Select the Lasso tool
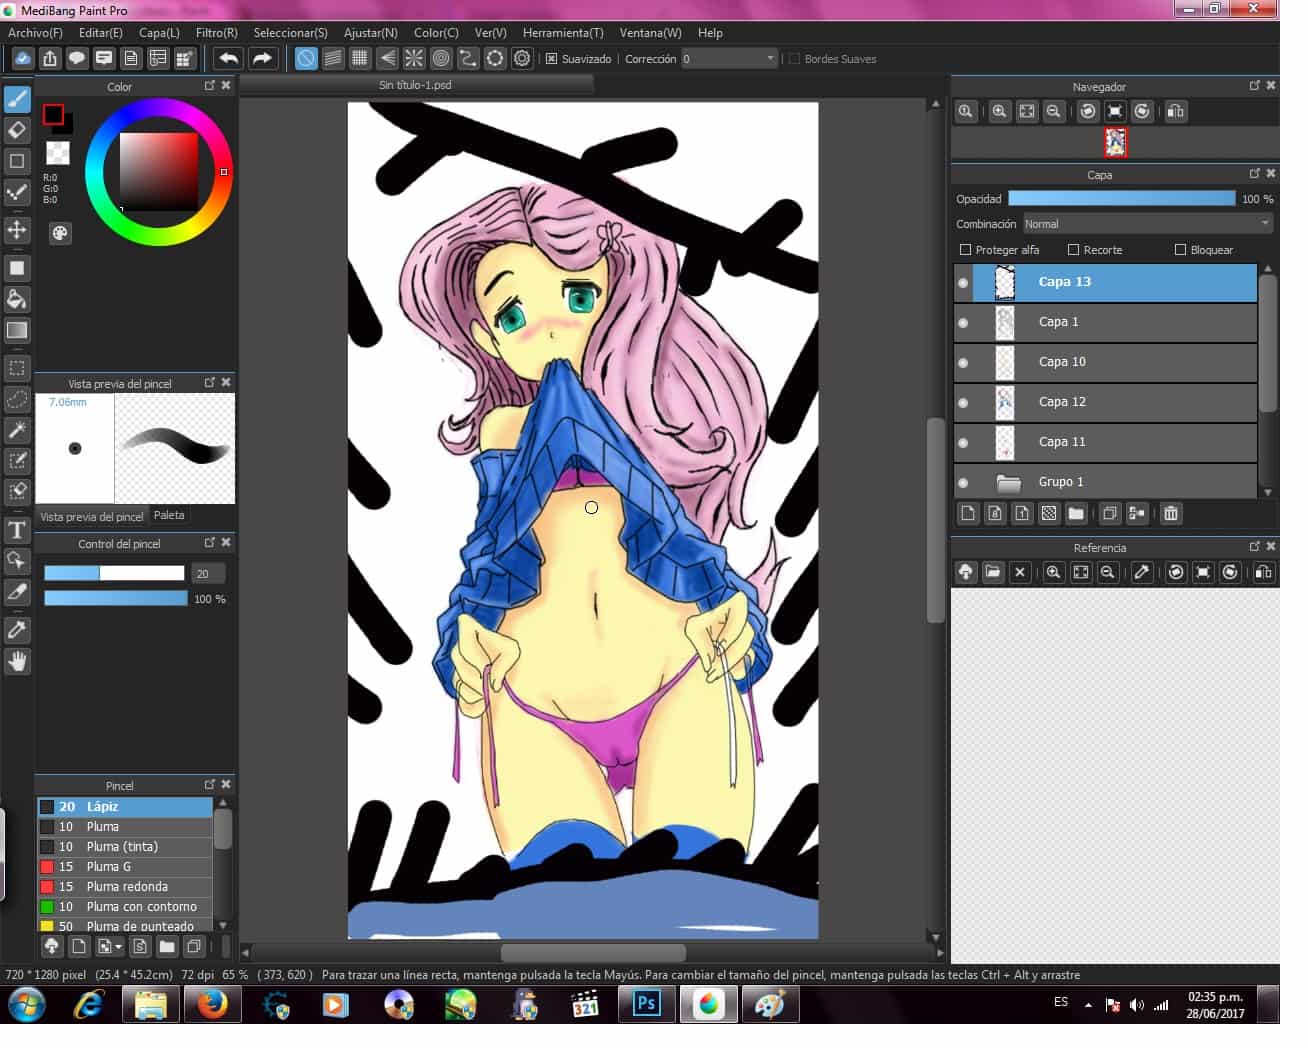Viewport: 1308px width, 1048px height. 17,399
